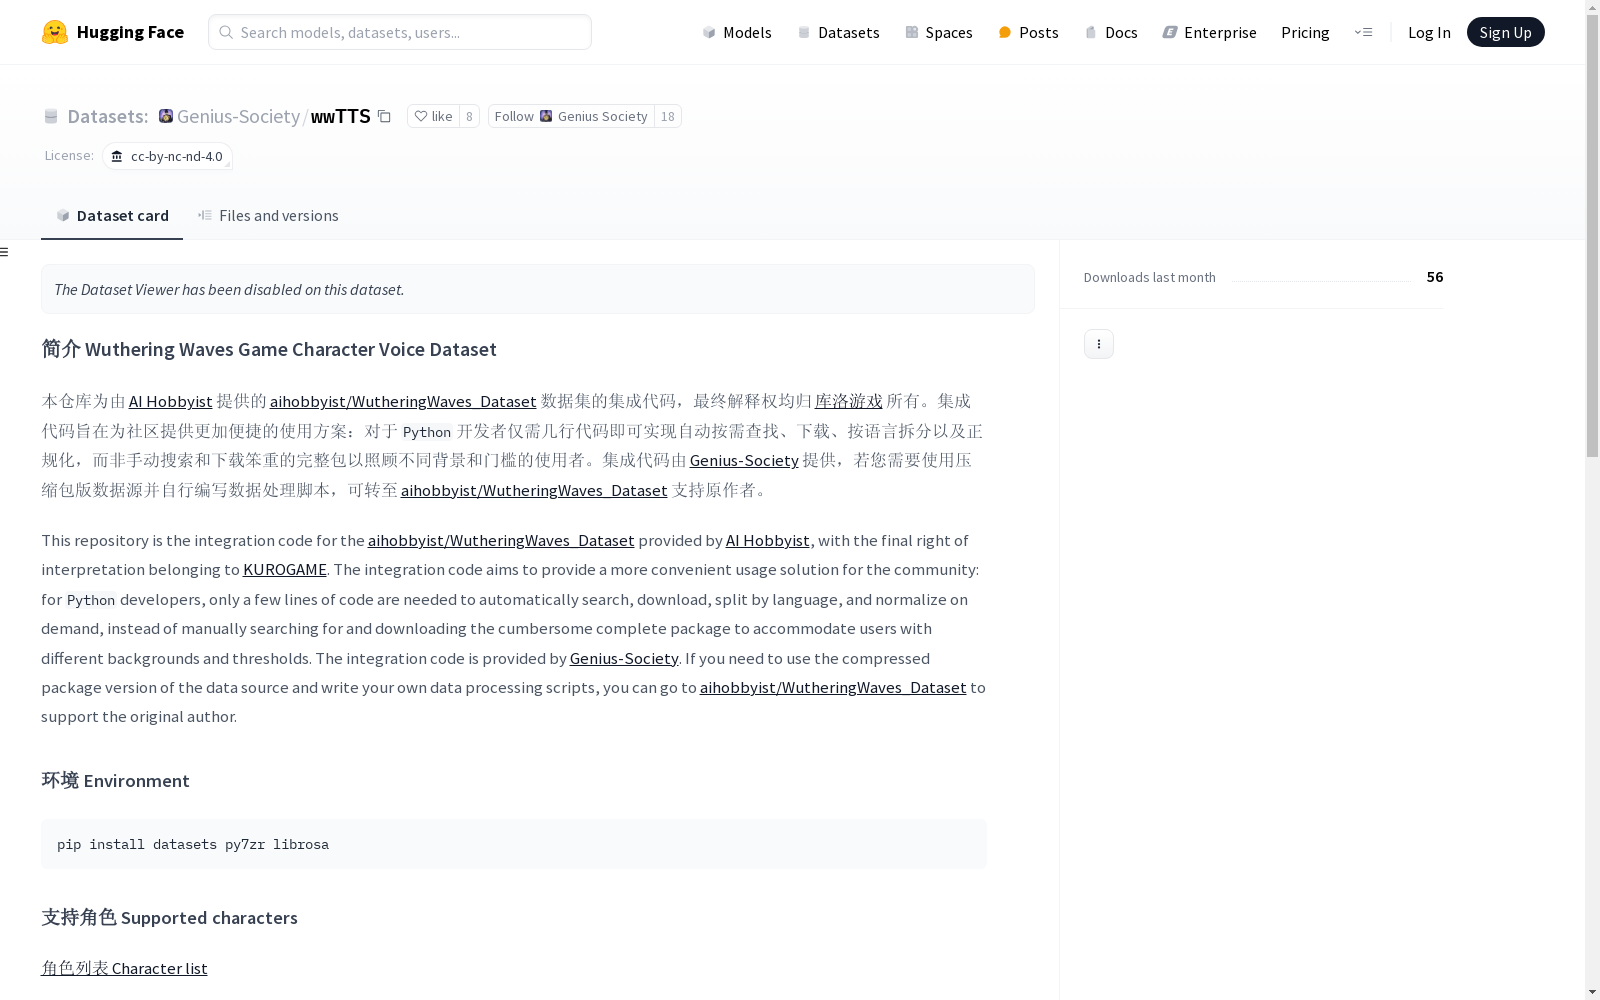
Task: Click the scrollbar down arrow
Action: 1592,992
